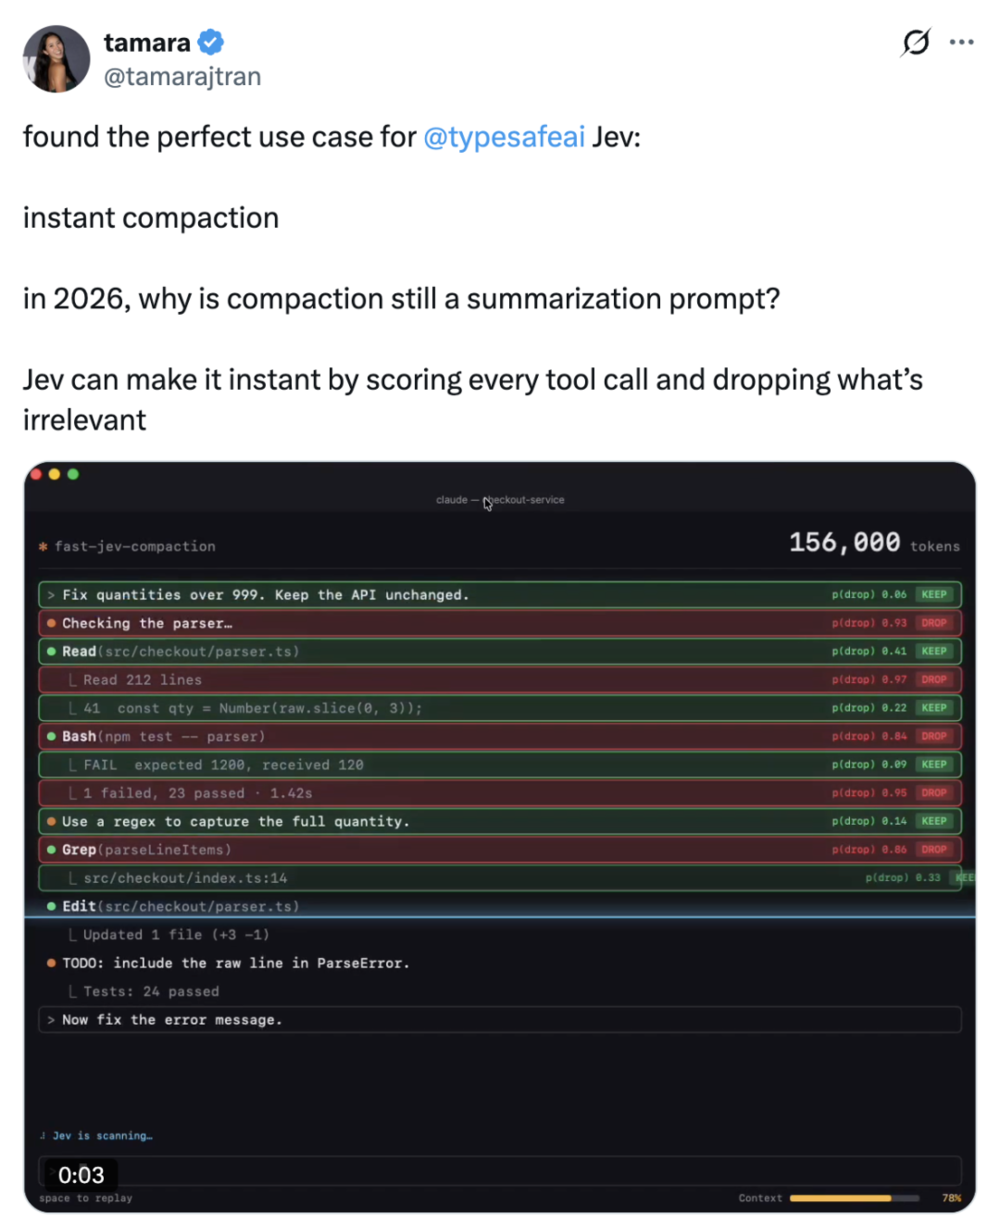The height and width of the screenshot is (1231, 1000).
Task: Open the three-dot more options menu
Action: coord(961,42)
